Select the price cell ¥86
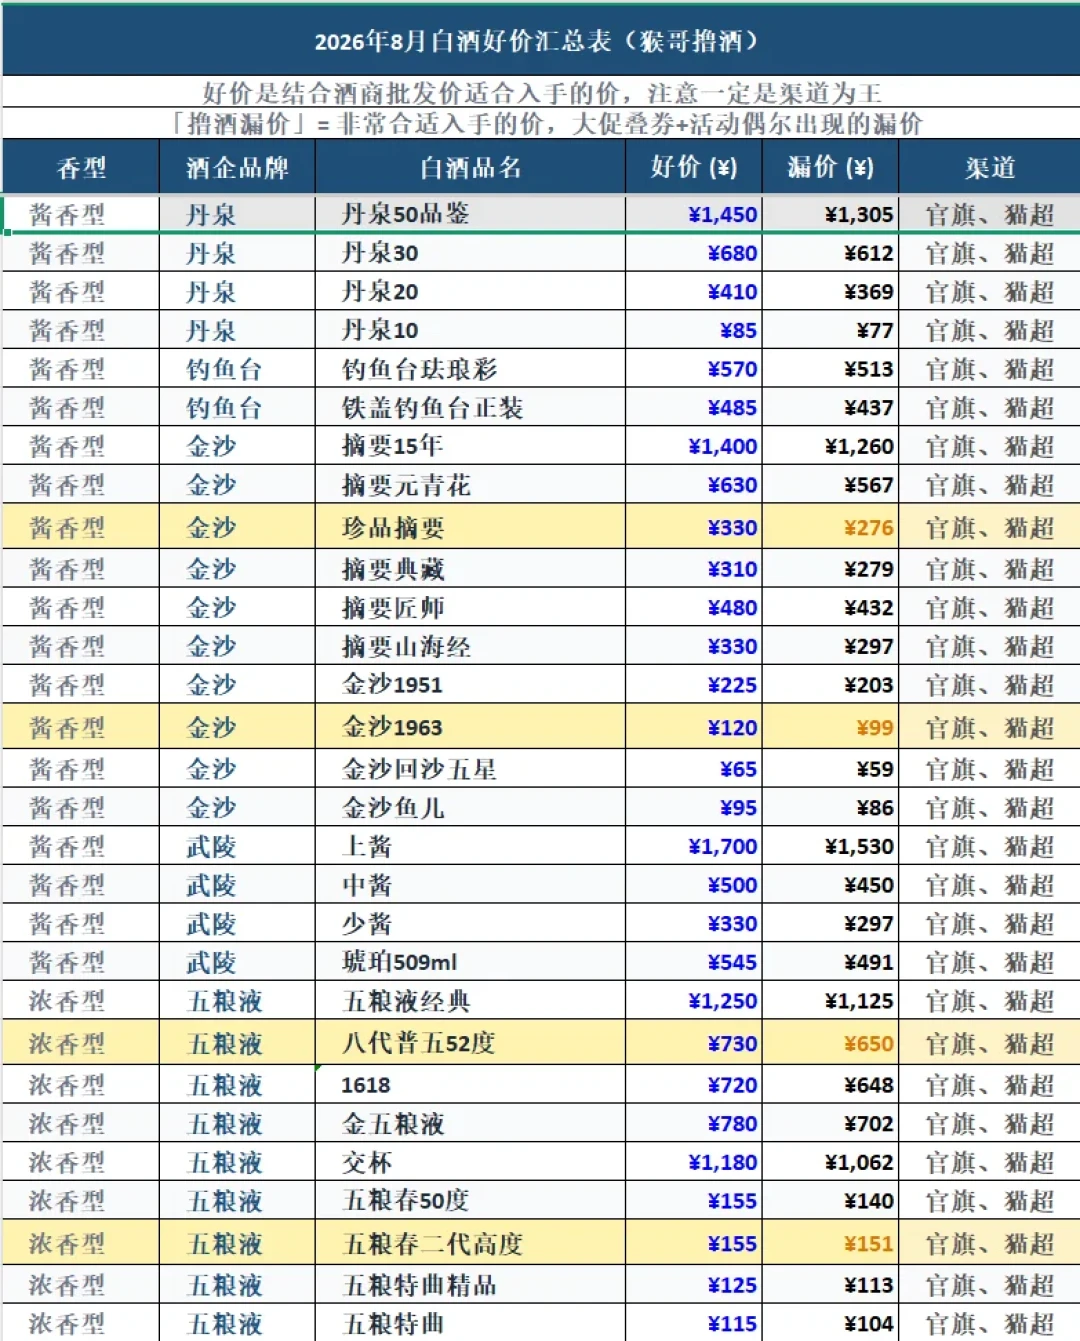Screen dimensions: 1080x1341 pos(830,808)
